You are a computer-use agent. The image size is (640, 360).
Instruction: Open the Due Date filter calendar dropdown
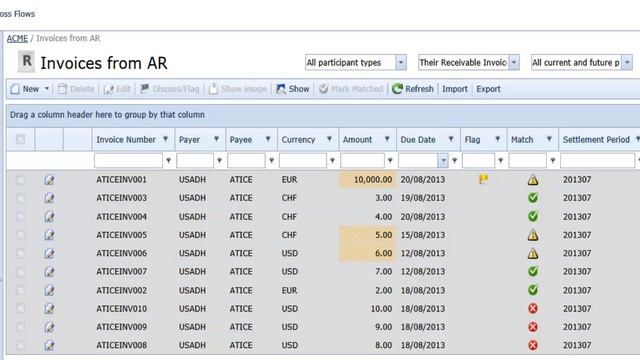click(443, 160)
